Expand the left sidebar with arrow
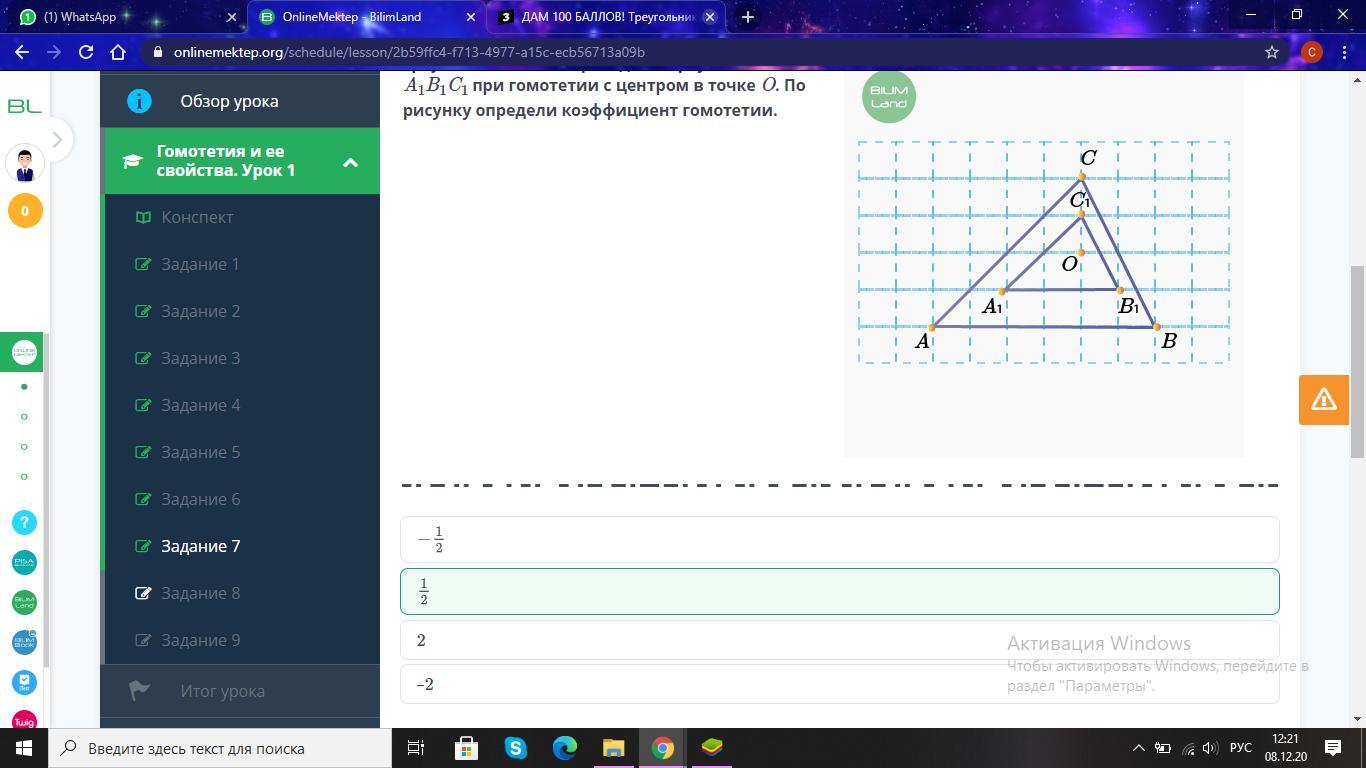Viewport: 1366px width, 768px height. tap(57, 140)
